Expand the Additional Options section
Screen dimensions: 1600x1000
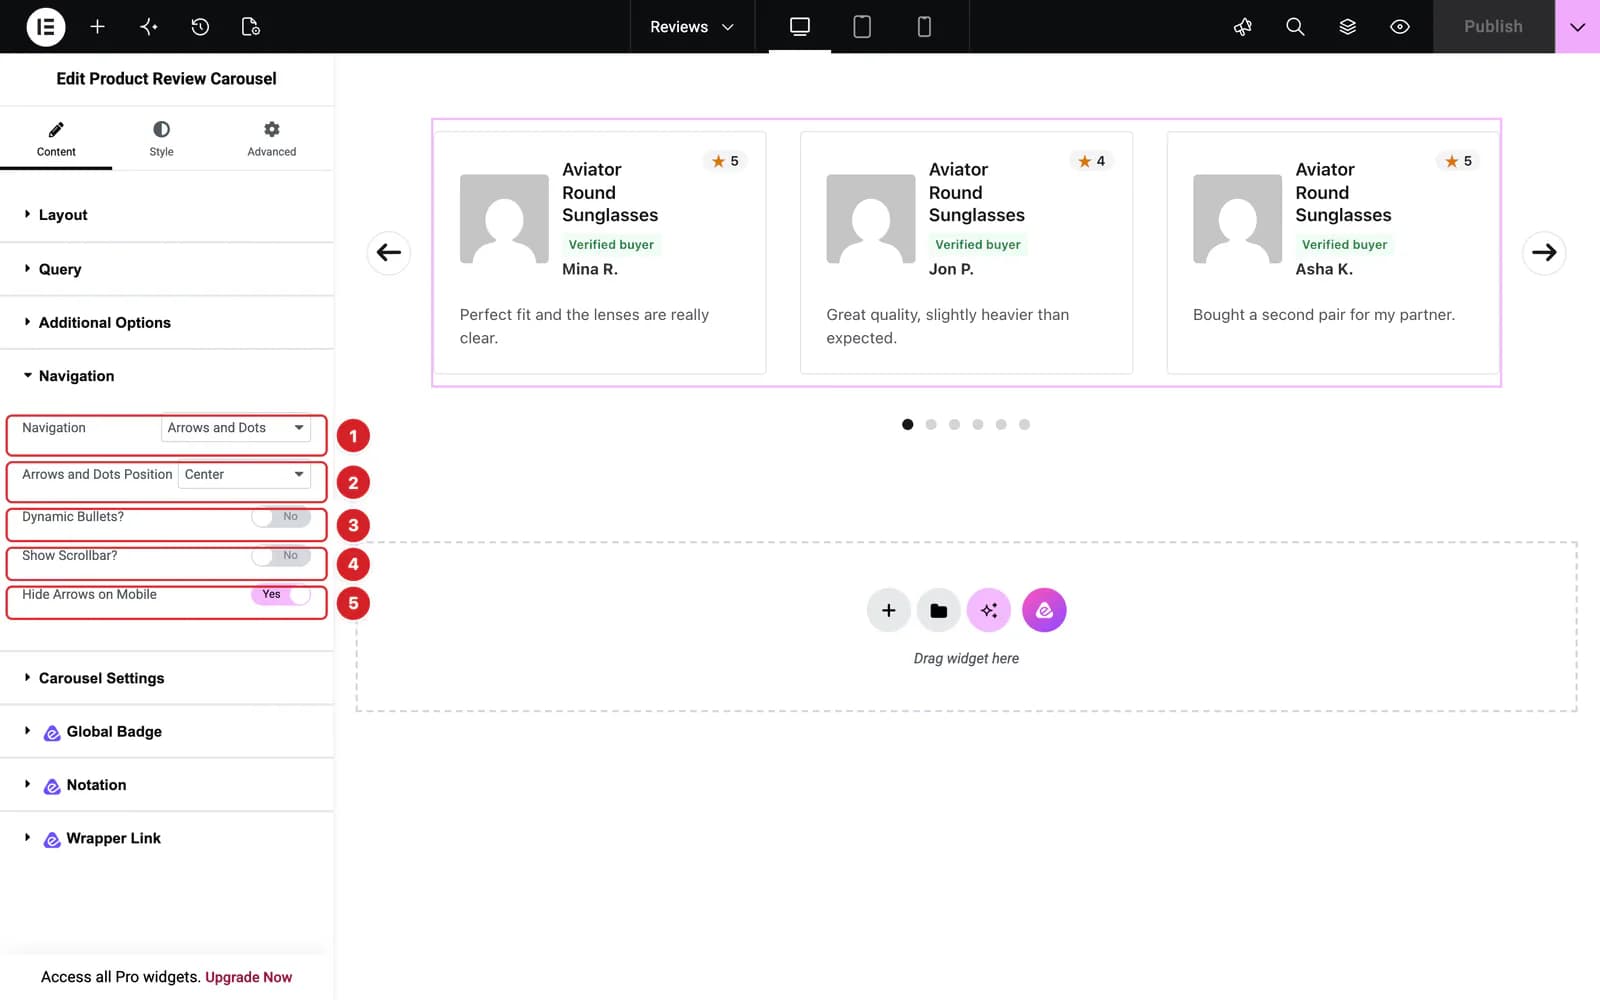pyautogui.click(x=167, y=323)
